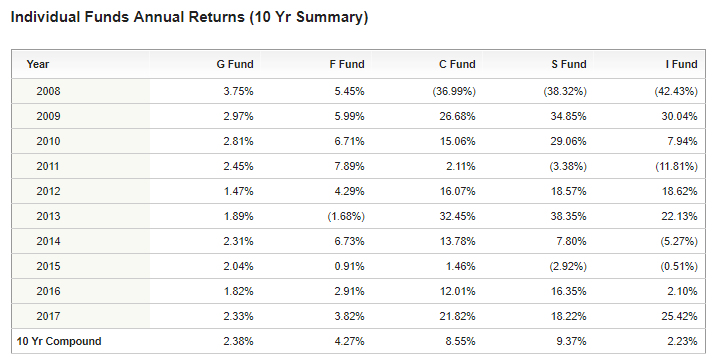Click the 2009 S Fund value 34.85%
This screenshot has width=715, height=363.
[x=568, y=116]
